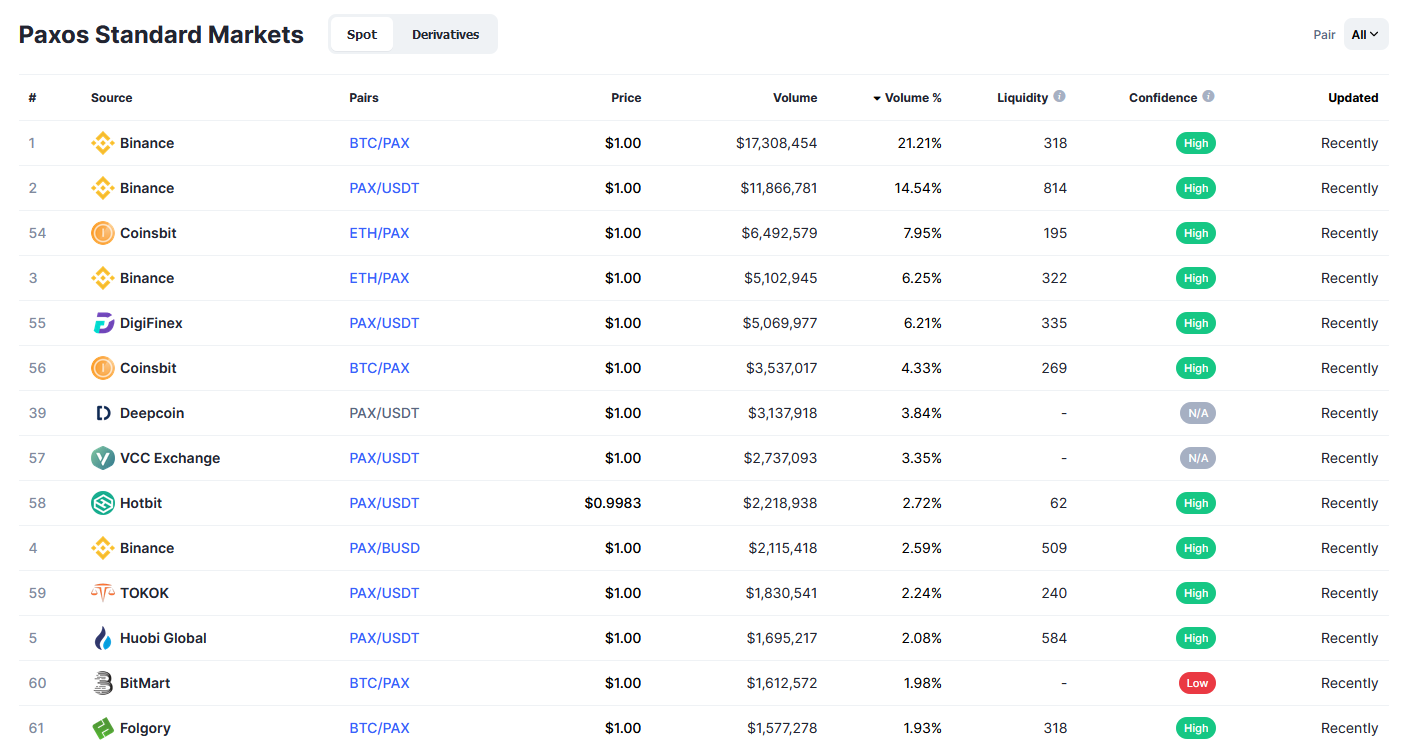
Task: Click the sort arrow beside Volume %
Action: click(877, 98)
